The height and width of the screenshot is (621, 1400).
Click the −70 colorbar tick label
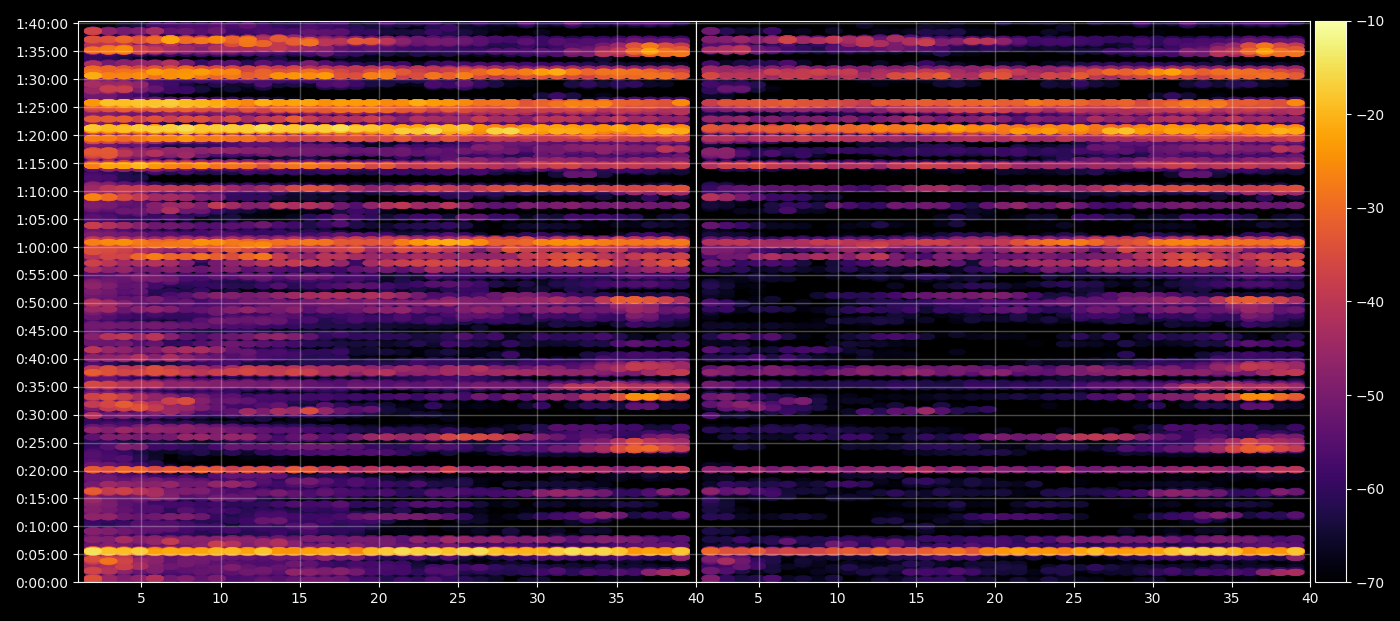pyautogui.click(x=1369, y=583)
